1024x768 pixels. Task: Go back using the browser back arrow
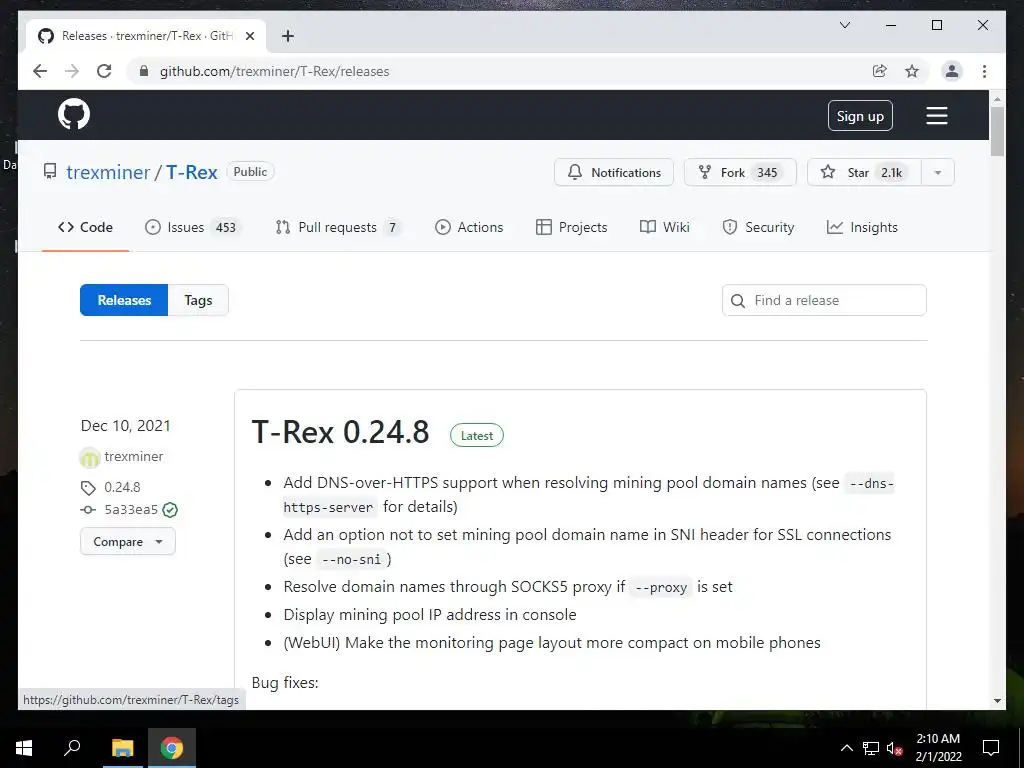click(40, 71)
